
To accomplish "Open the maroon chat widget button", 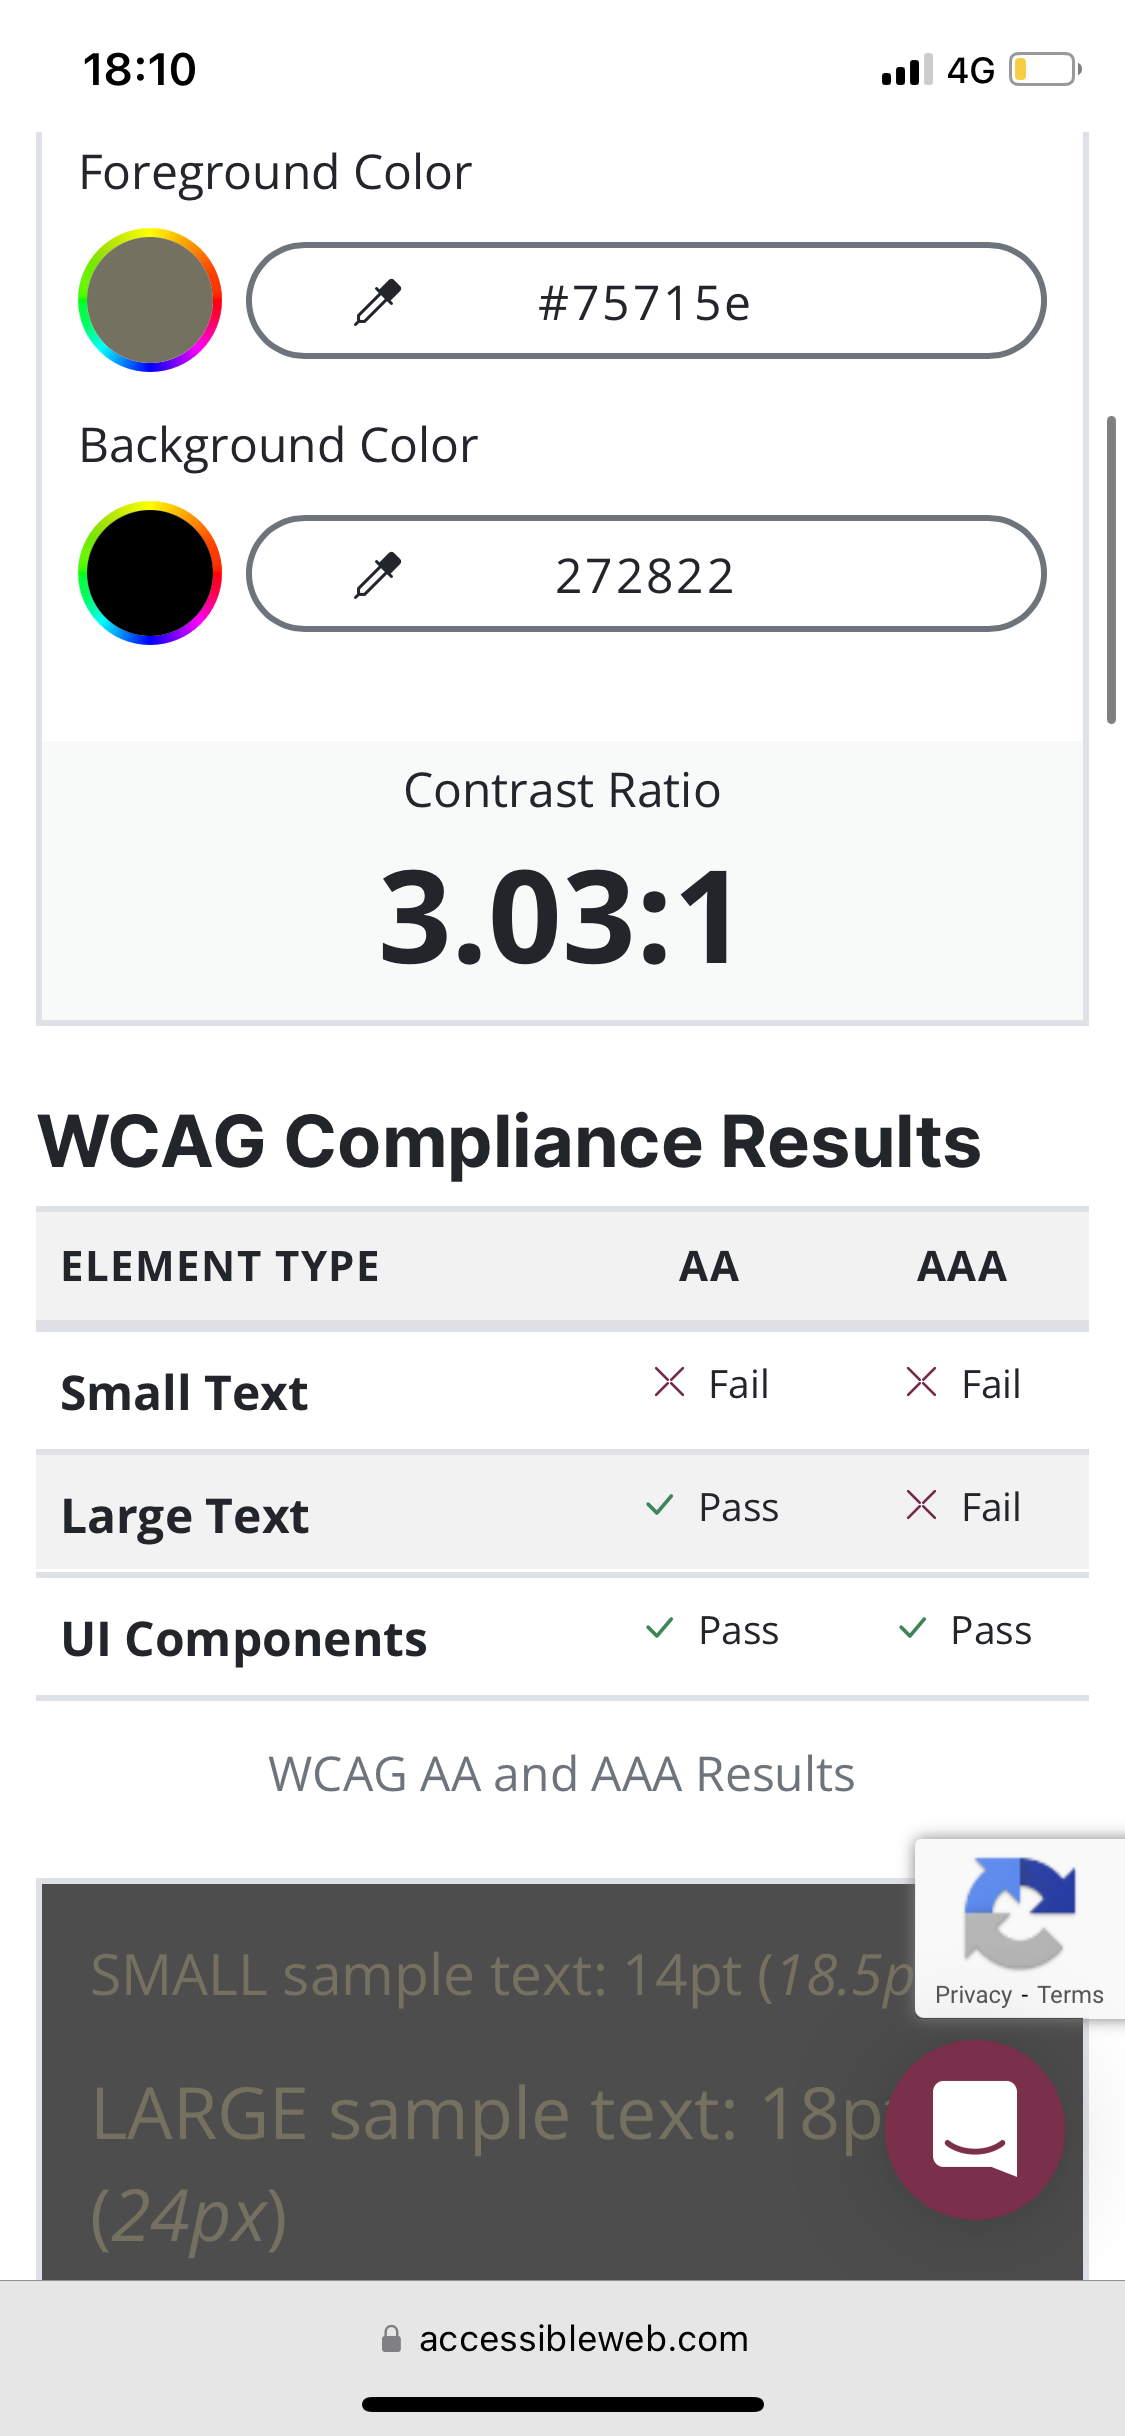I will coord(975,2129).
